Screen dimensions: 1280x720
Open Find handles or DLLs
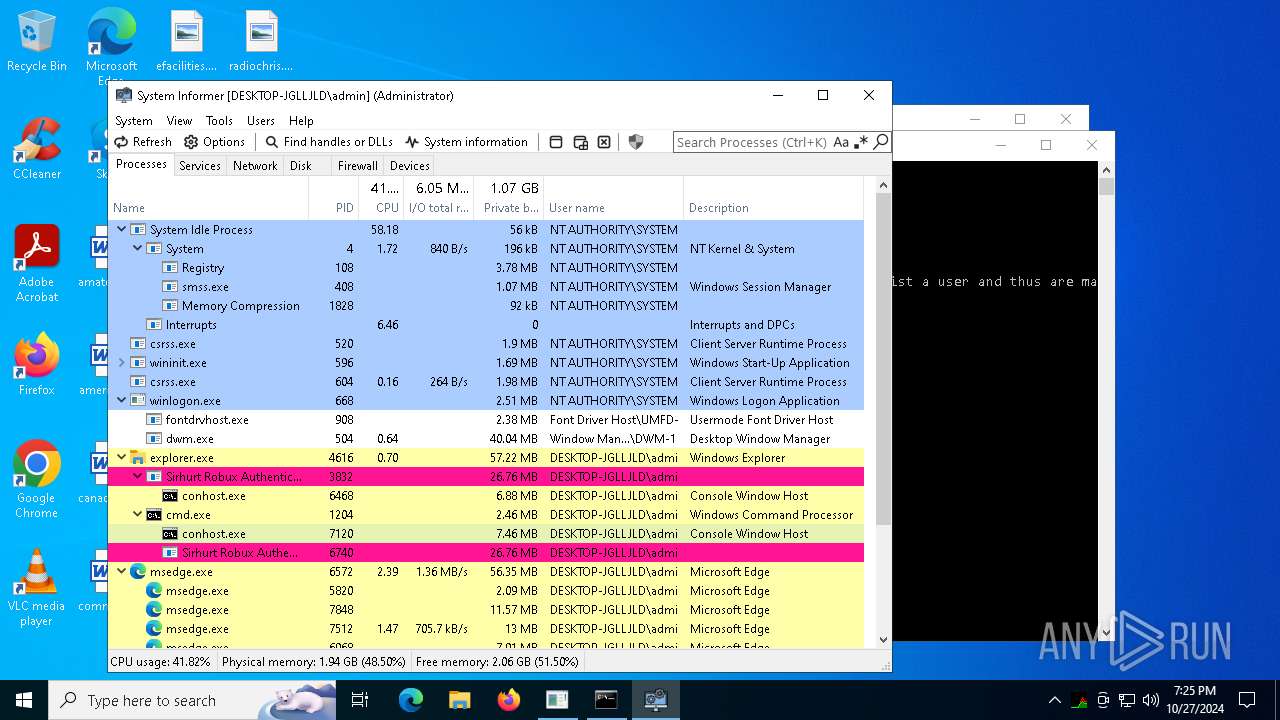point(329,142)
